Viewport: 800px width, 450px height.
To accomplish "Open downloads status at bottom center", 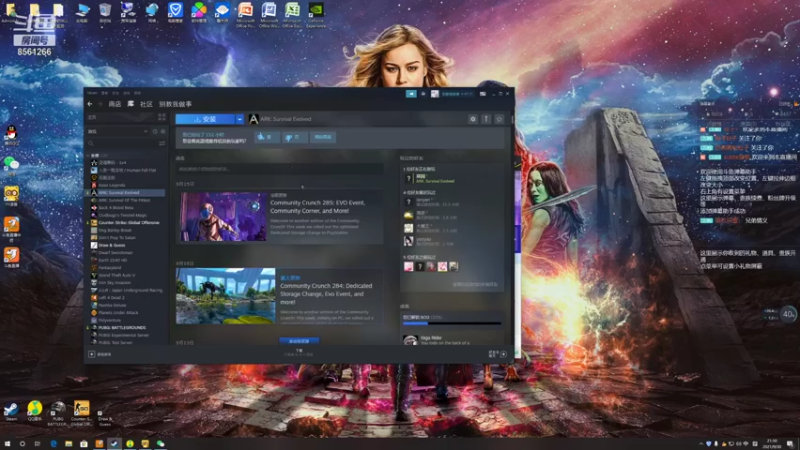I will coord(299,353).
